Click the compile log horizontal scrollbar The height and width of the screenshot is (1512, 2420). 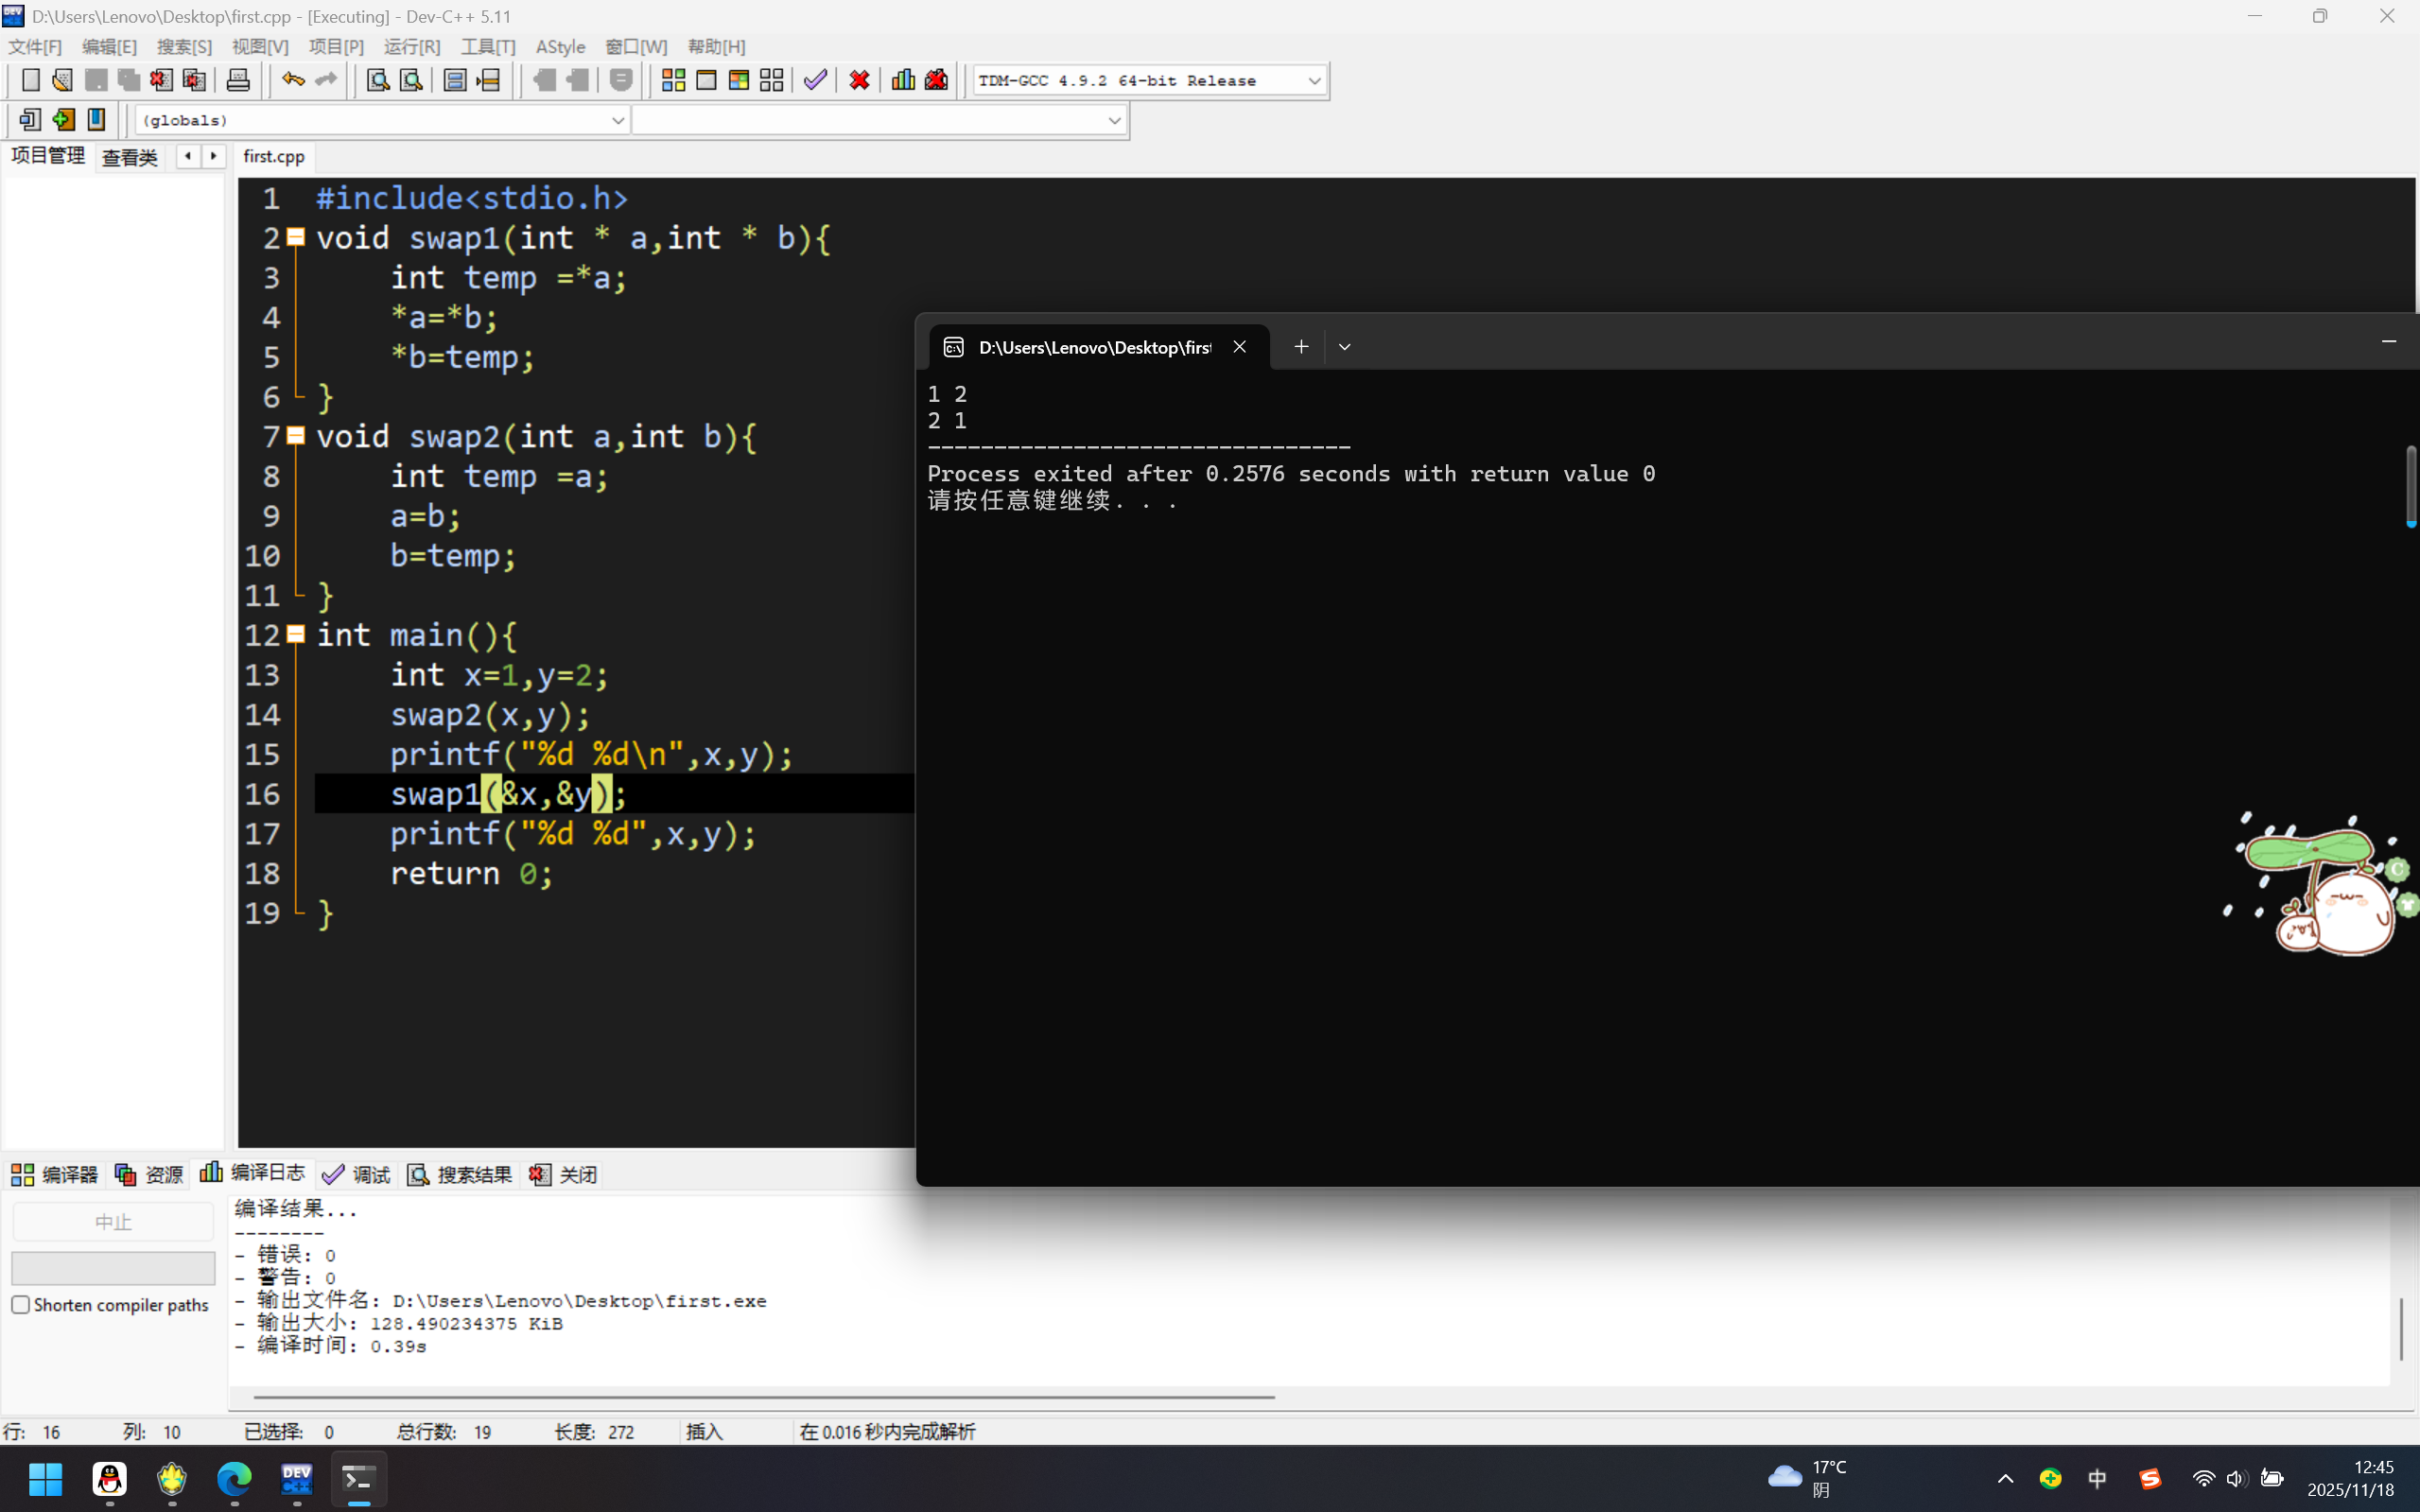point(764,1396)
